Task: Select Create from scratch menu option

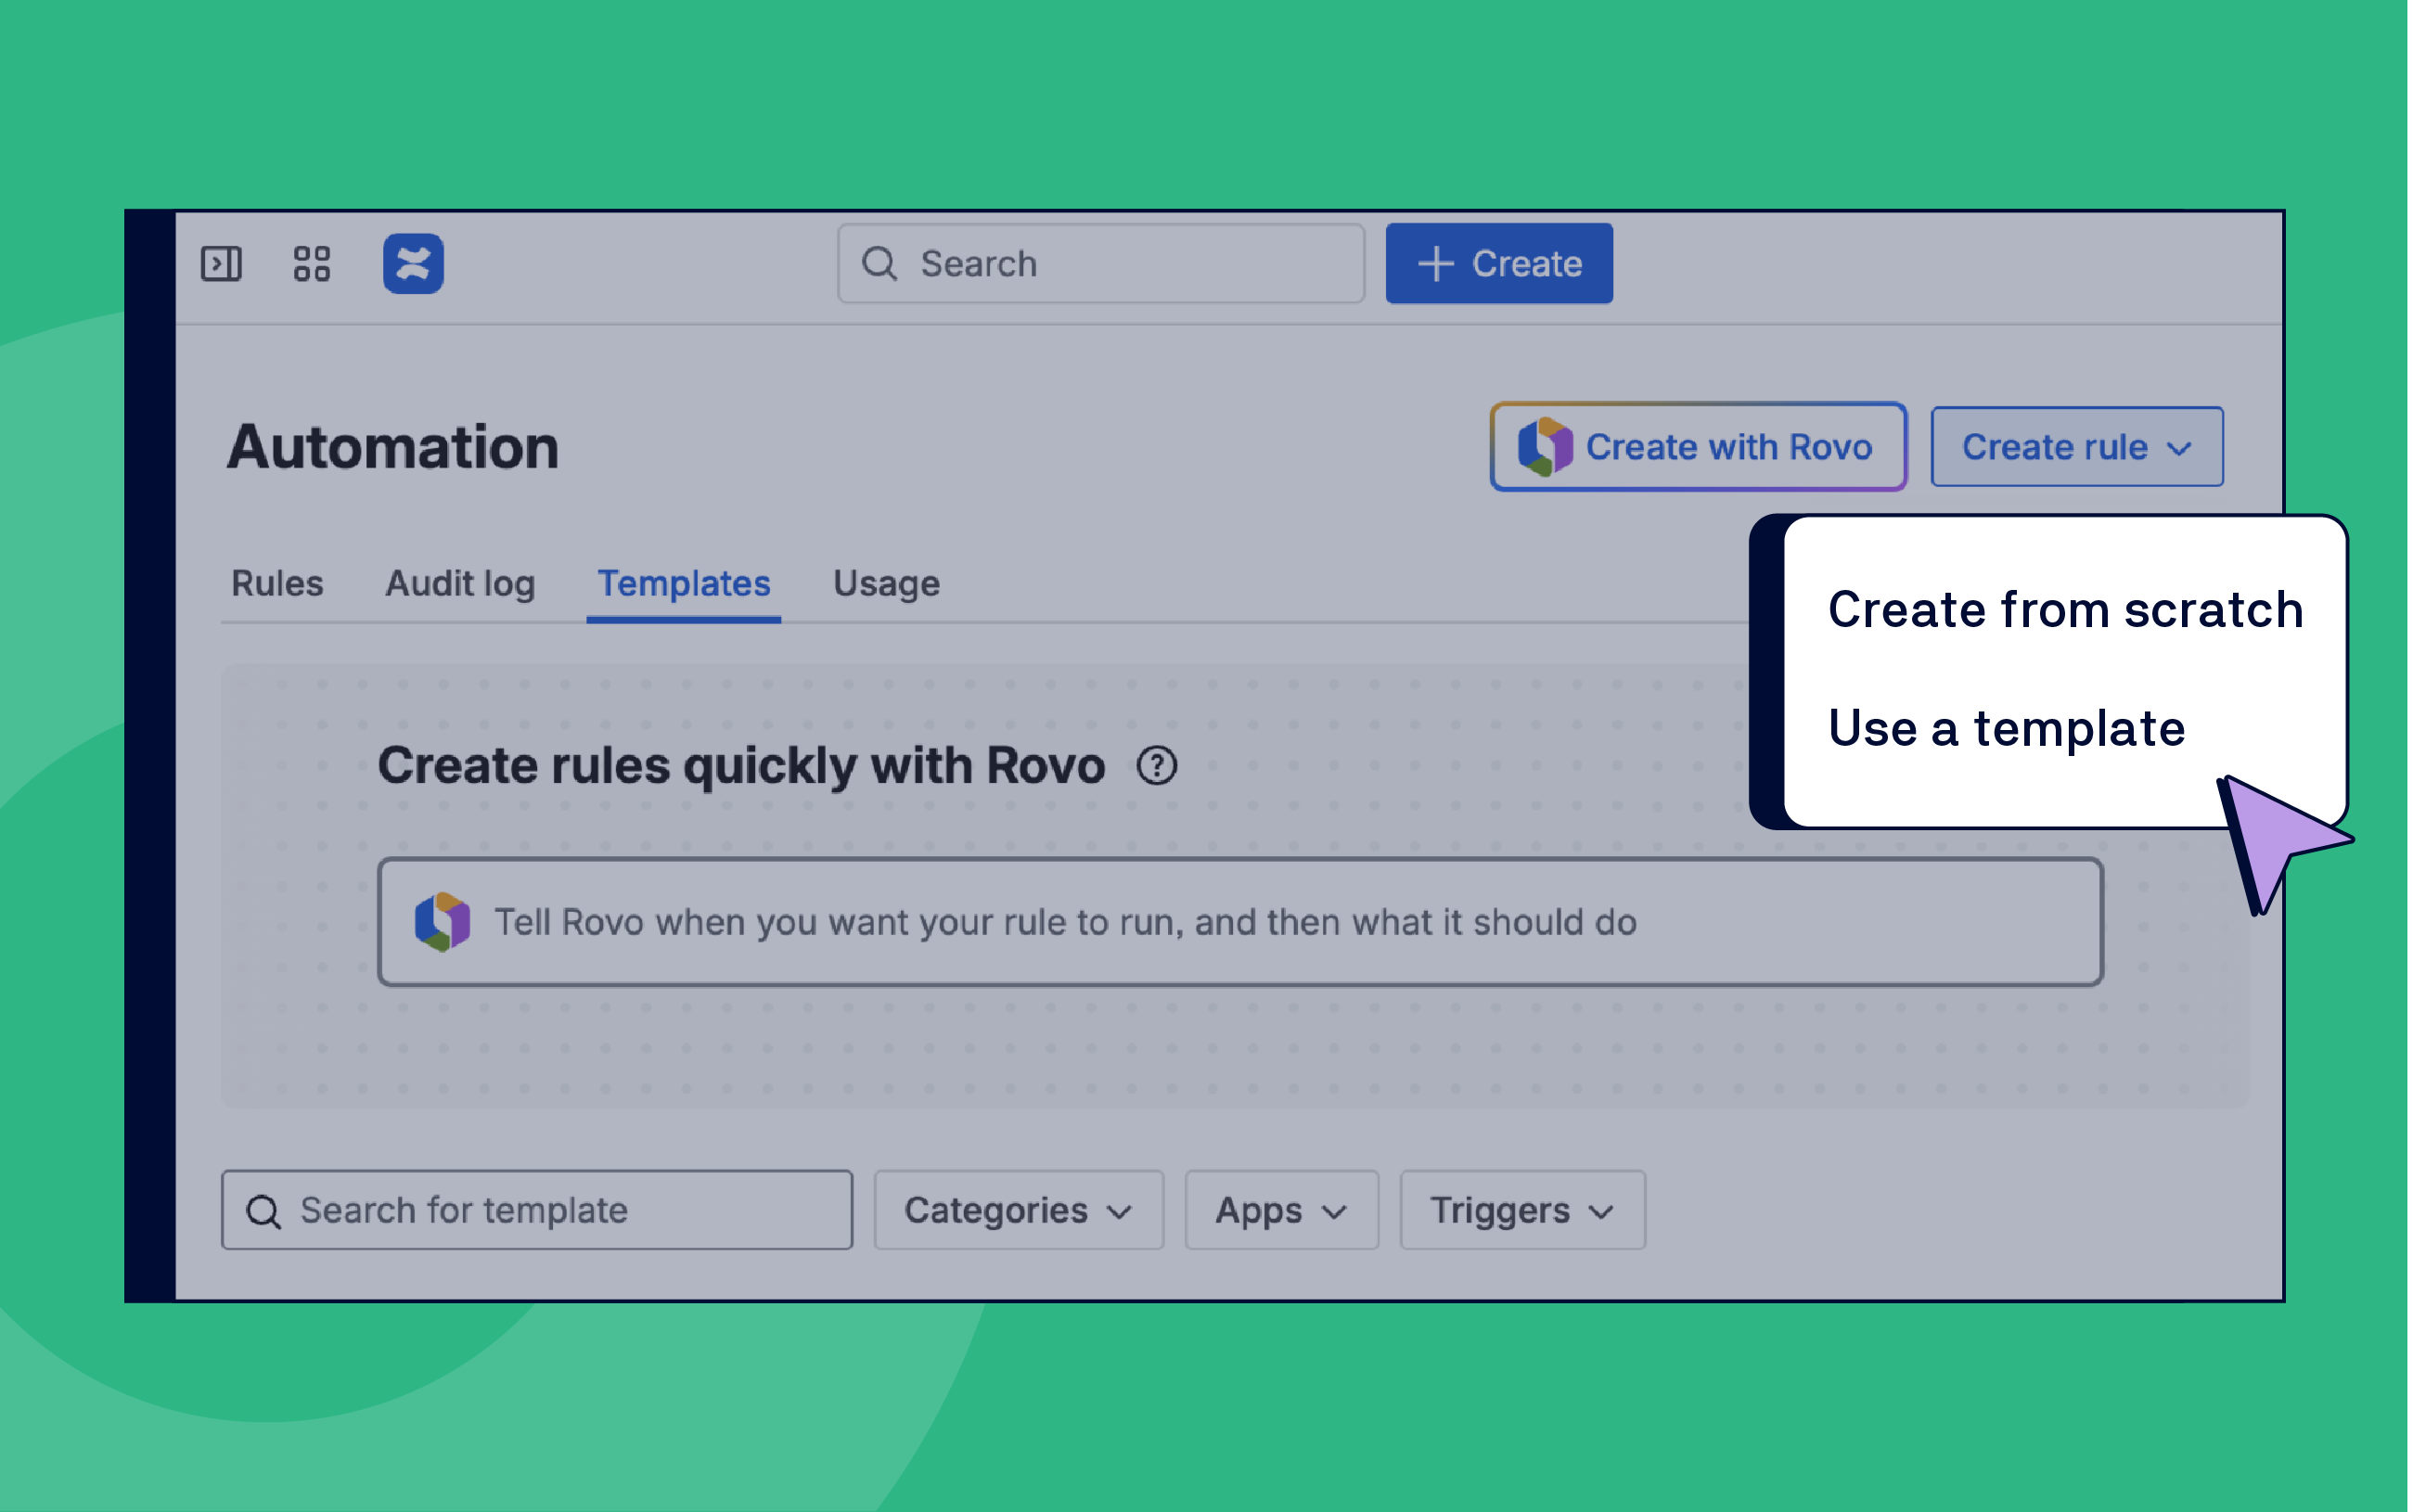Action: (2065, 610)
